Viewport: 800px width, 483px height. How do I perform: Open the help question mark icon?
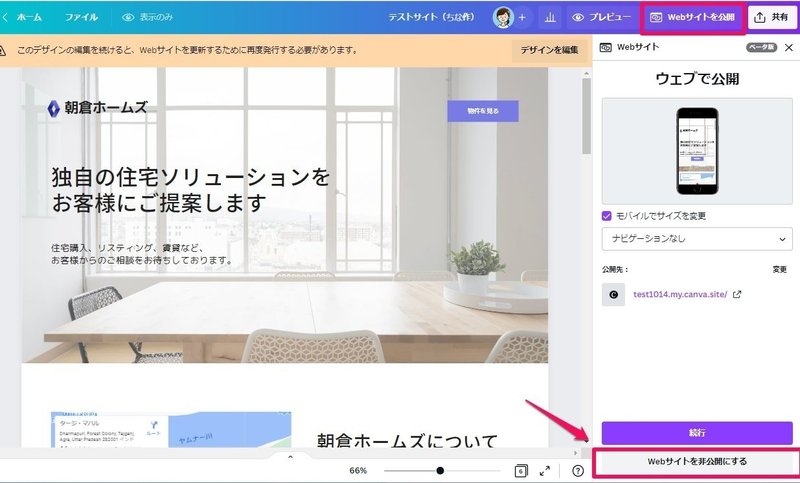578,471
